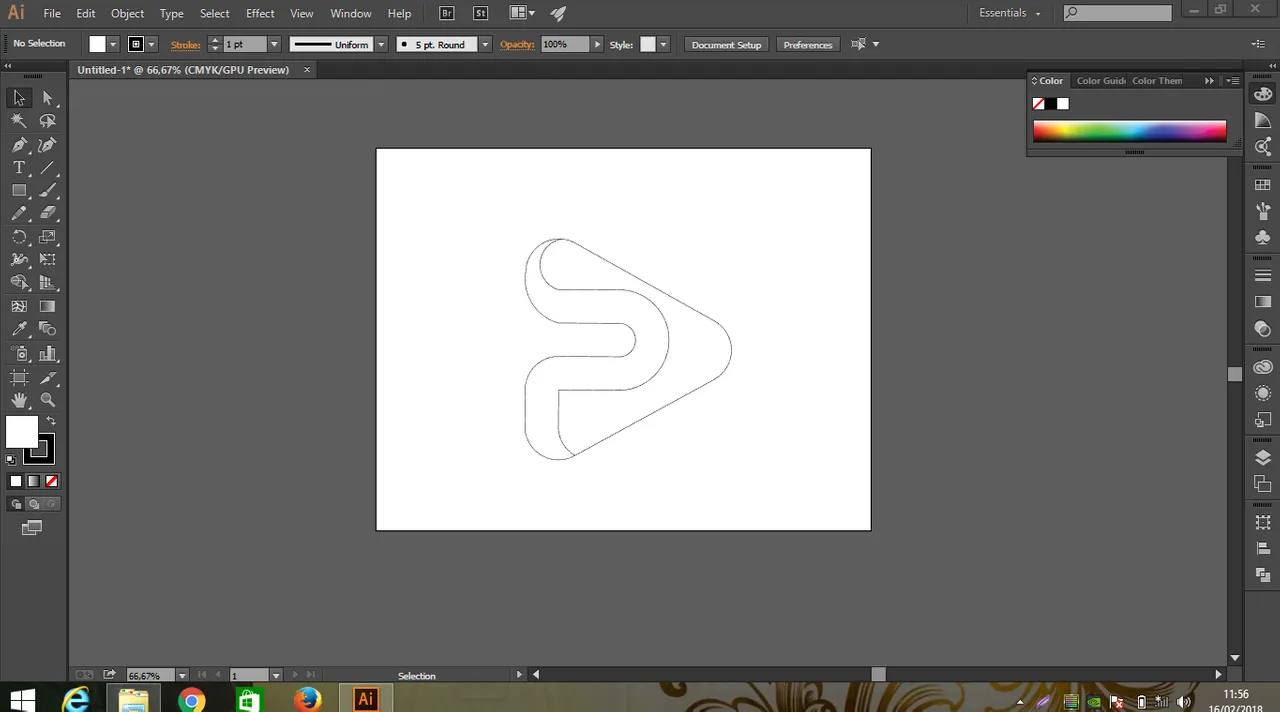Viewport: 1280px width, 712px height.
Task: Select the Shape Builder tool
Action: tap(19, 283)
